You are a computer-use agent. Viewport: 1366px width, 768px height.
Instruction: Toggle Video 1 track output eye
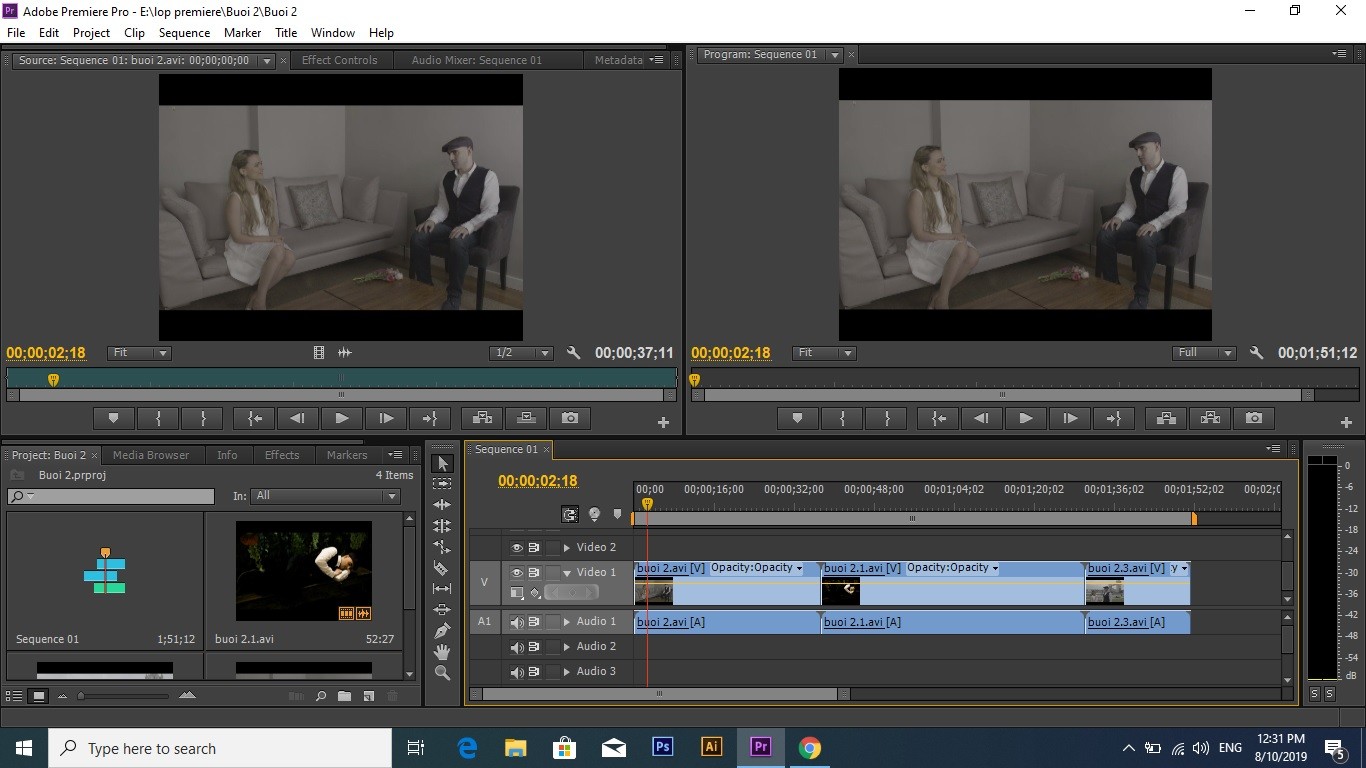pos(517,573)
